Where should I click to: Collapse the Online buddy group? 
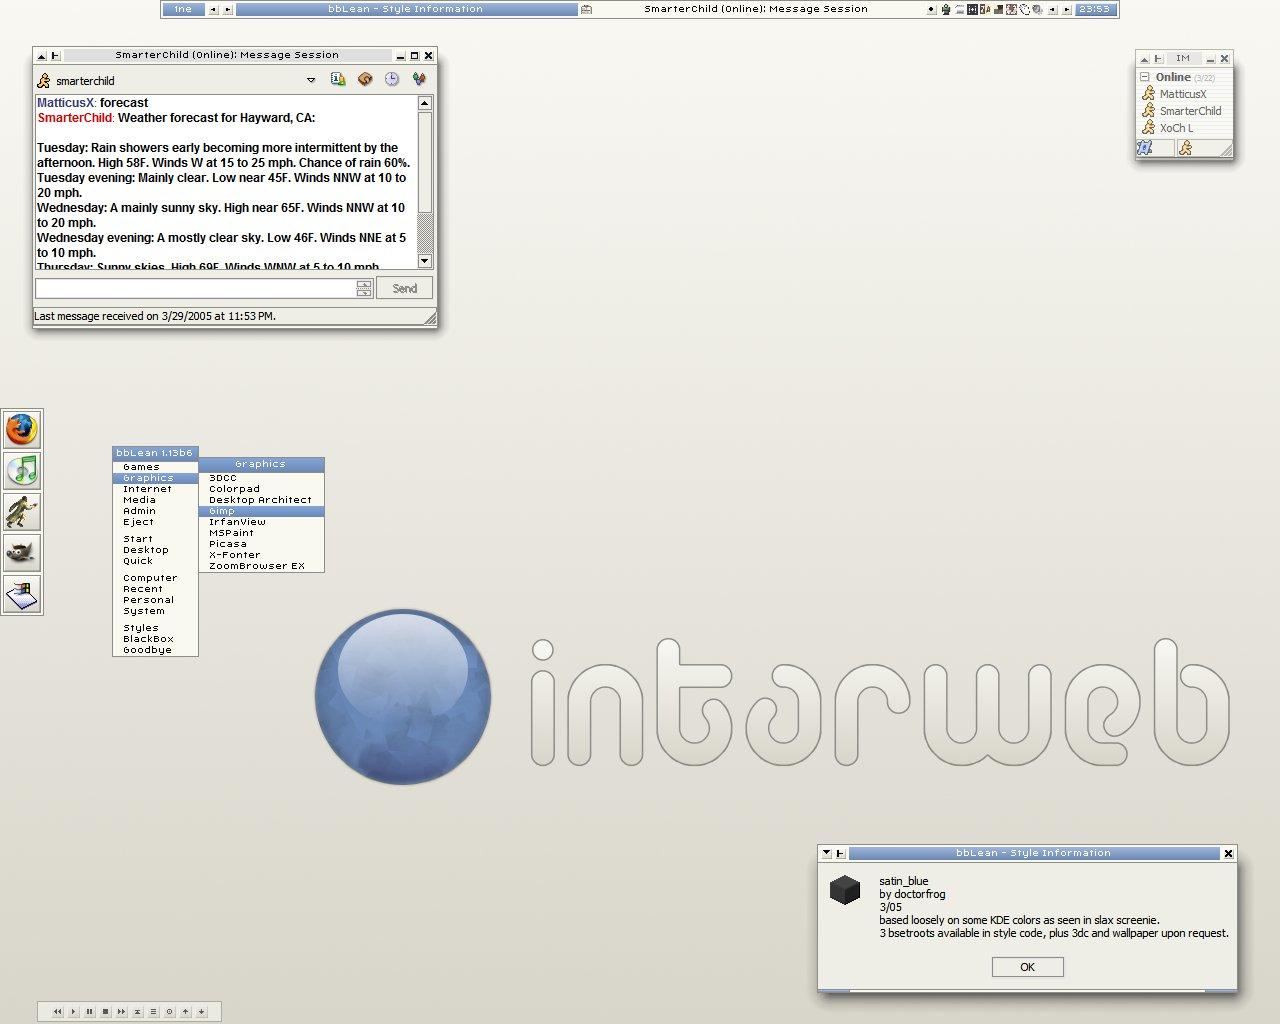click(1144, 77)
